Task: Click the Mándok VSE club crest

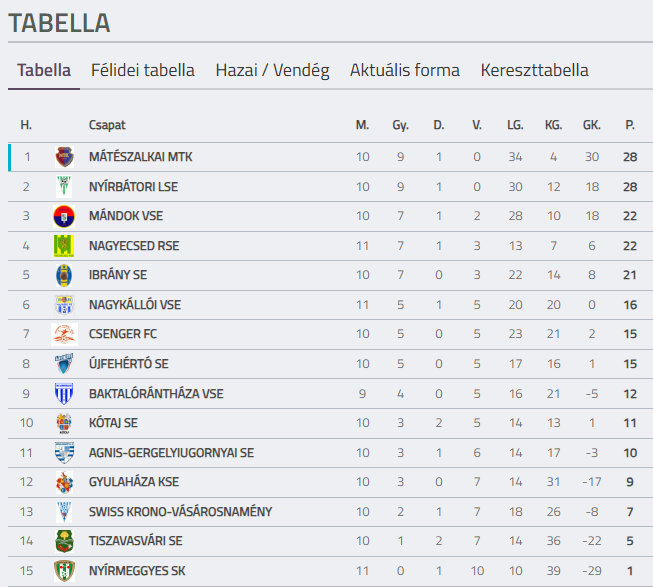Action: click(64, 216)
